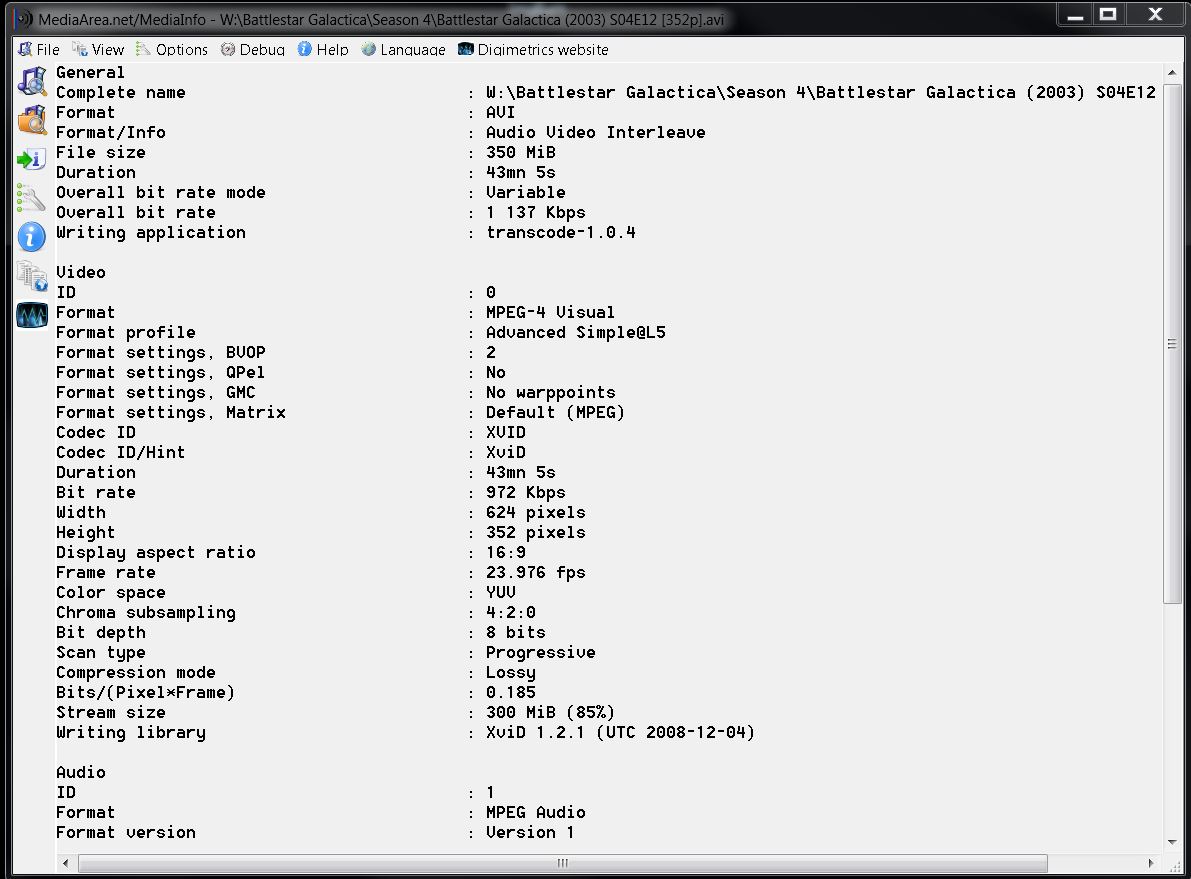Click the 'Overall bit rate mode' label
The image size is (1191, 879).
[161, 192]
